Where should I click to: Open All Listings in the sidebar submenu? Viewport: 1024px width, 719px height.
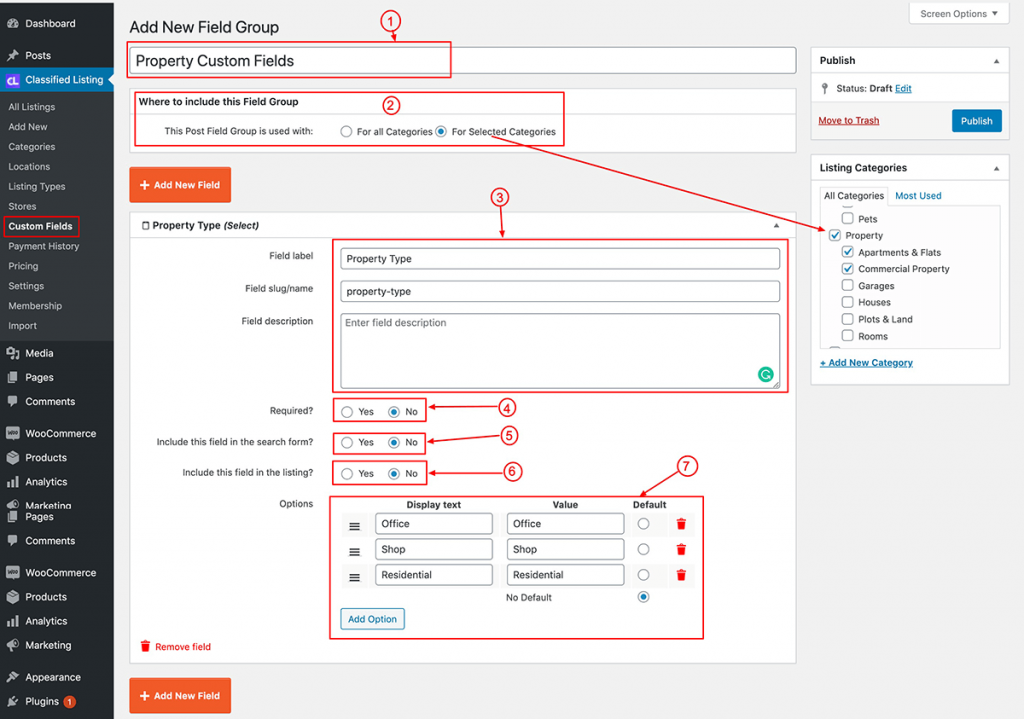click(x=31, y=107)
